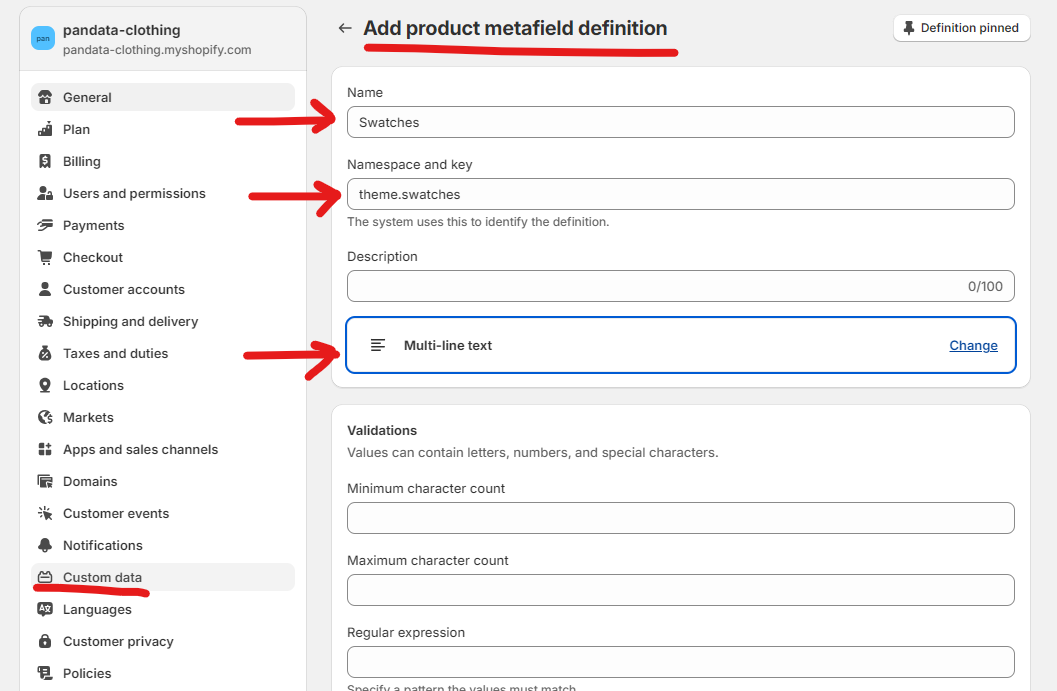Click the Markets globe icon
Screen dimensions: 1057x691
[45, 417]
